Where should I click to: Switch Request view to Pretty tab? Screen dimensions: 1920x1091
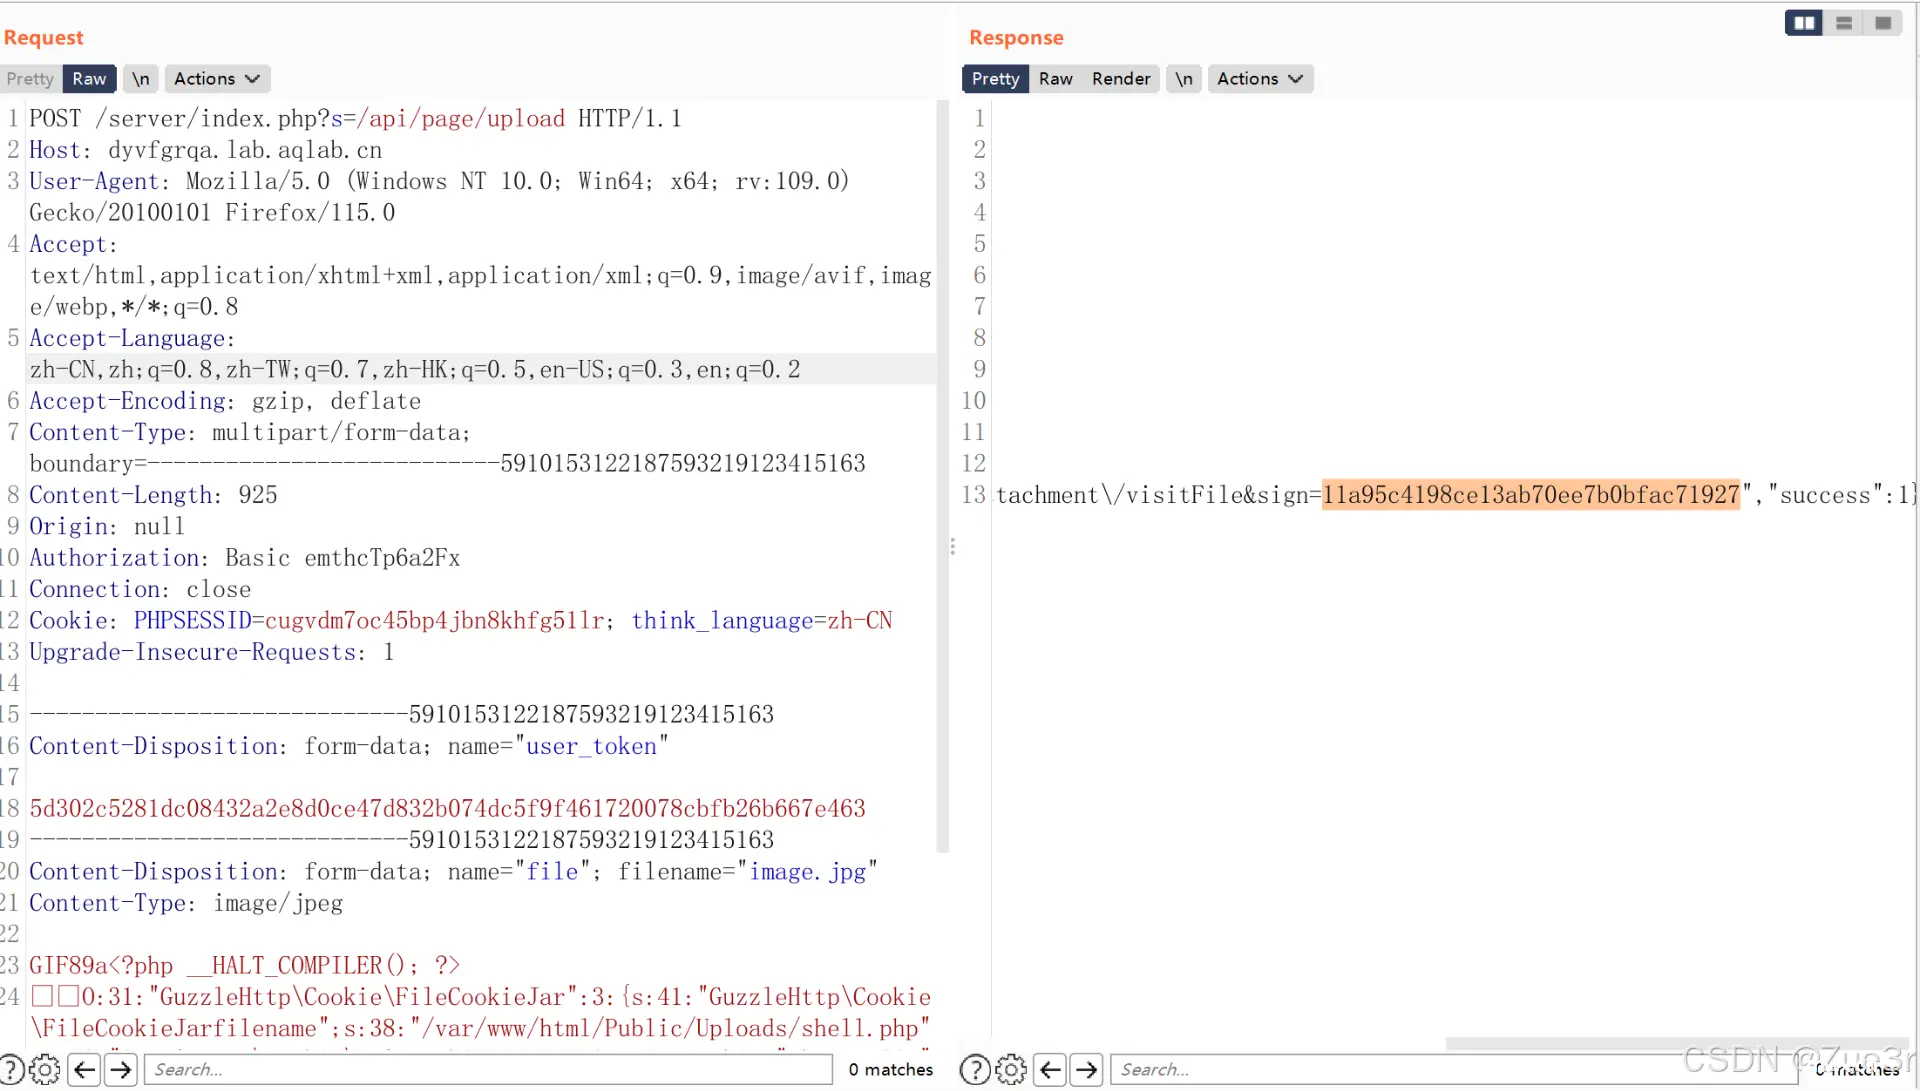click(30, 78)
